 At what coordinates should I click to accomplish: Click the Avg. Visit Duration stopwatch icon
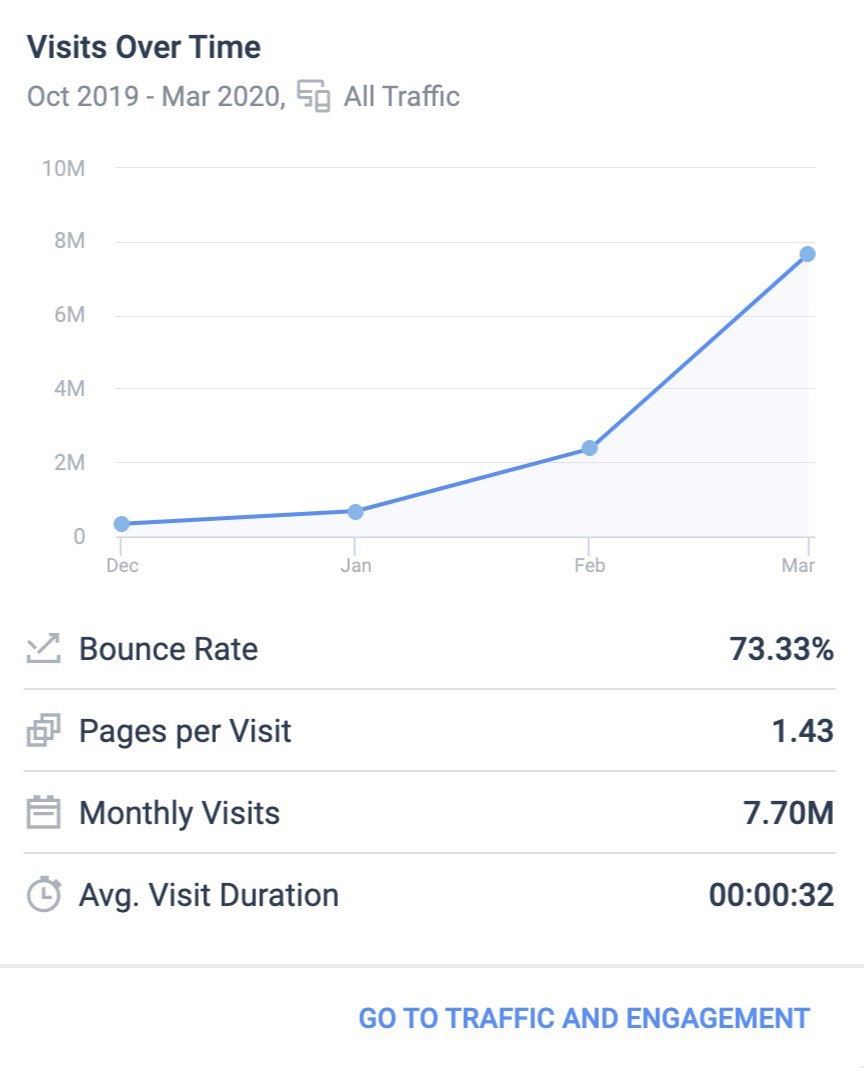[44, 894]
